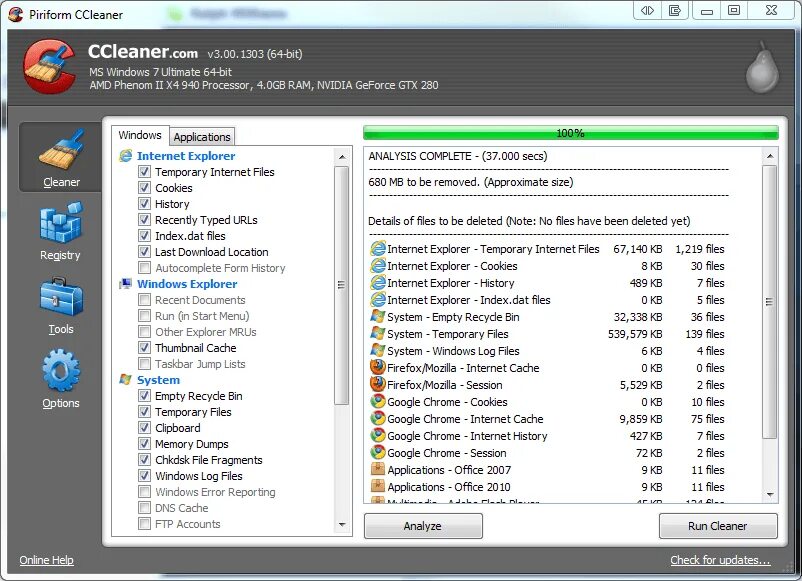
Task: Click IE icon beside Index.dat files result
Action: (377, 300)
